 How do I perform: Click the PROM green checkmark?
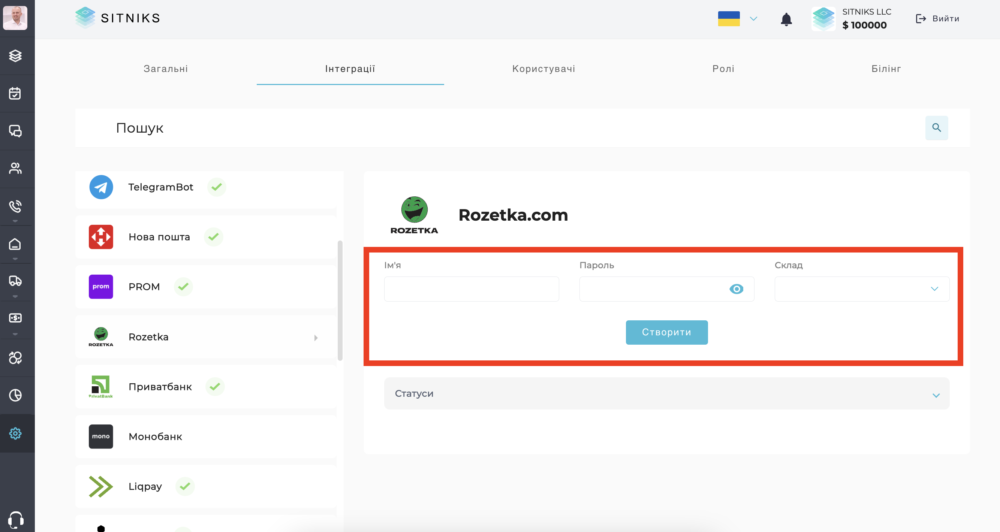[183, 286]
